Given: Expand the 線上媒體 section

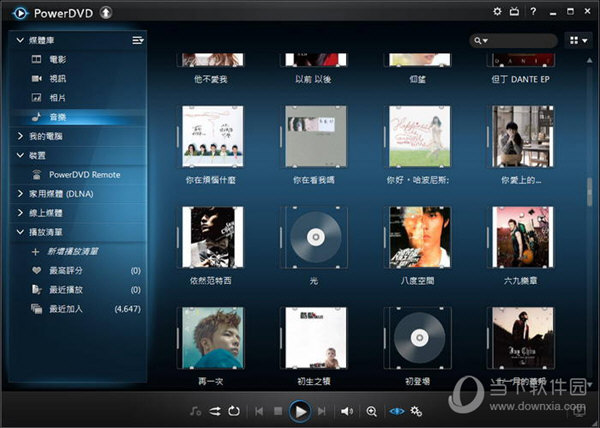Looking at the screenshot, I should click(20, 213).
